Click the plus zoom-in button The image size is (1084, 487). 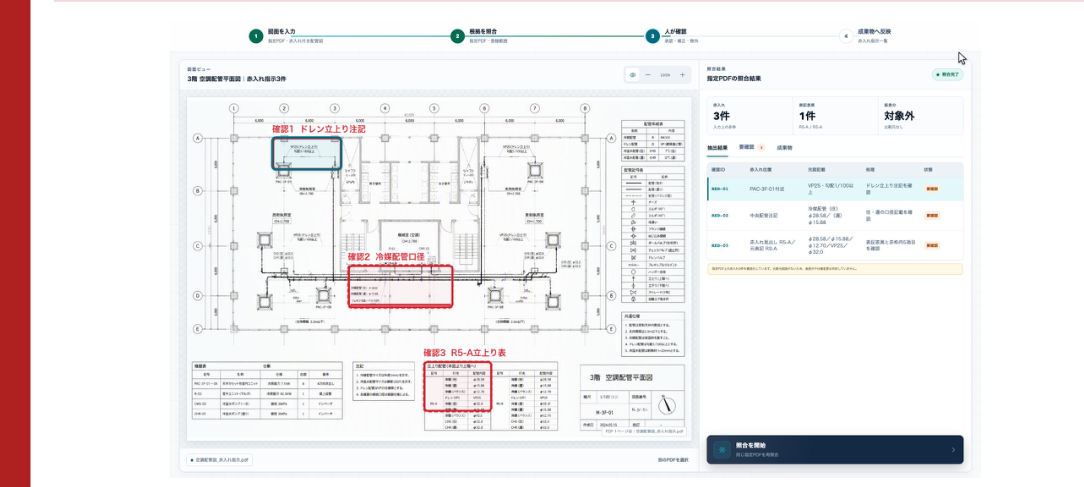pos(682,75)
